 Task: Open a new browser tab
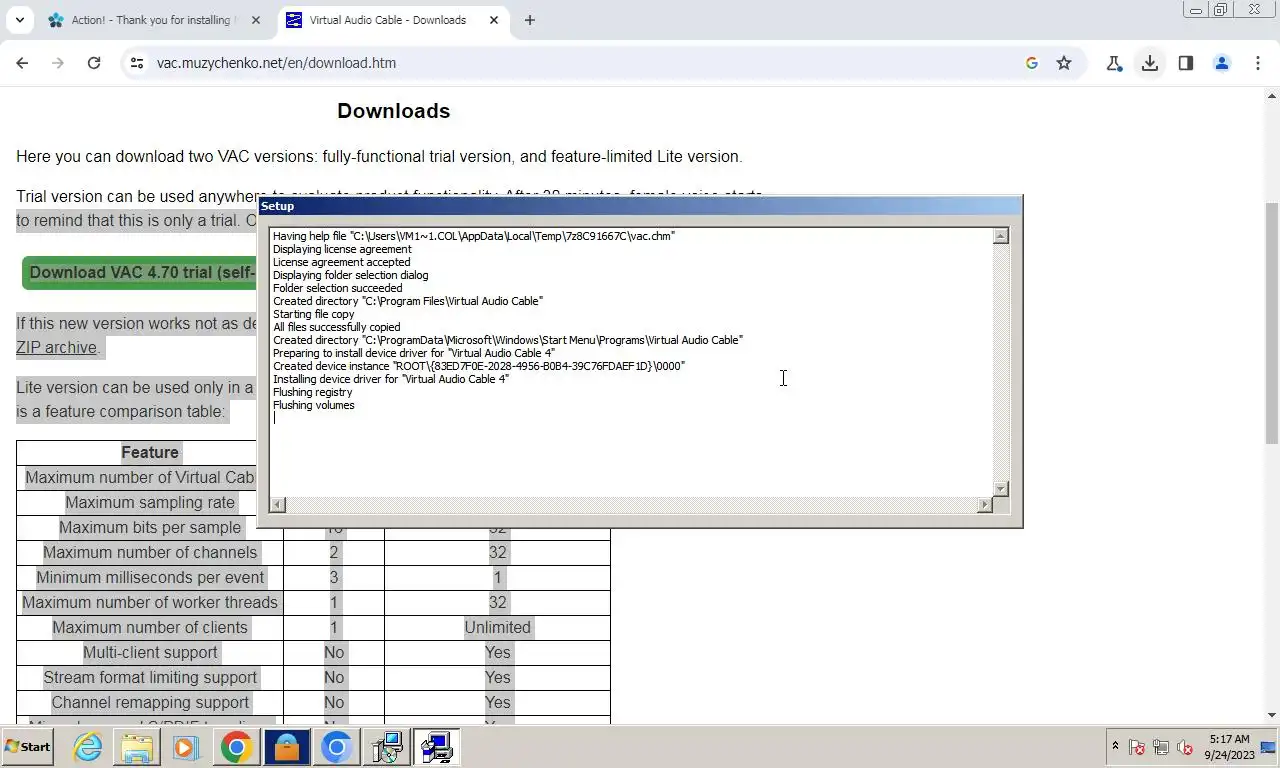(x=530, y=20)
